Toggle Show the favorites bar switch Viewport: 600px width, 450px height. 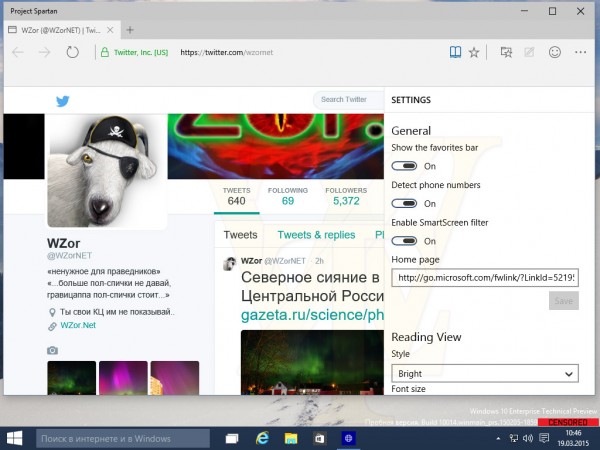click(404, 166)
